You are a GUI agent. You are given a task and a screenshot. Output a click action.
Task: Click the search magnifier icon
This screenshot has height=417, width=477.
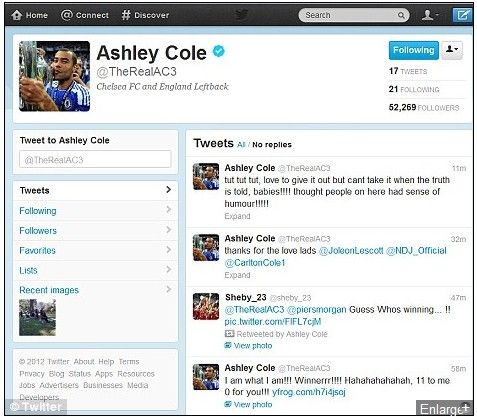(x=401, y=15)
